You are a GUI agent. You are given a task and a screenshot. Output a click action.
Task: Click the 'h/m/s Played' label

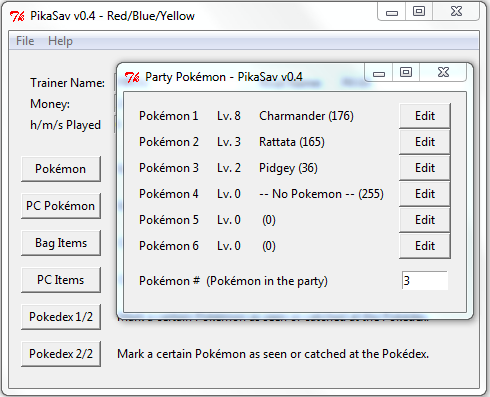click(65, 125)
